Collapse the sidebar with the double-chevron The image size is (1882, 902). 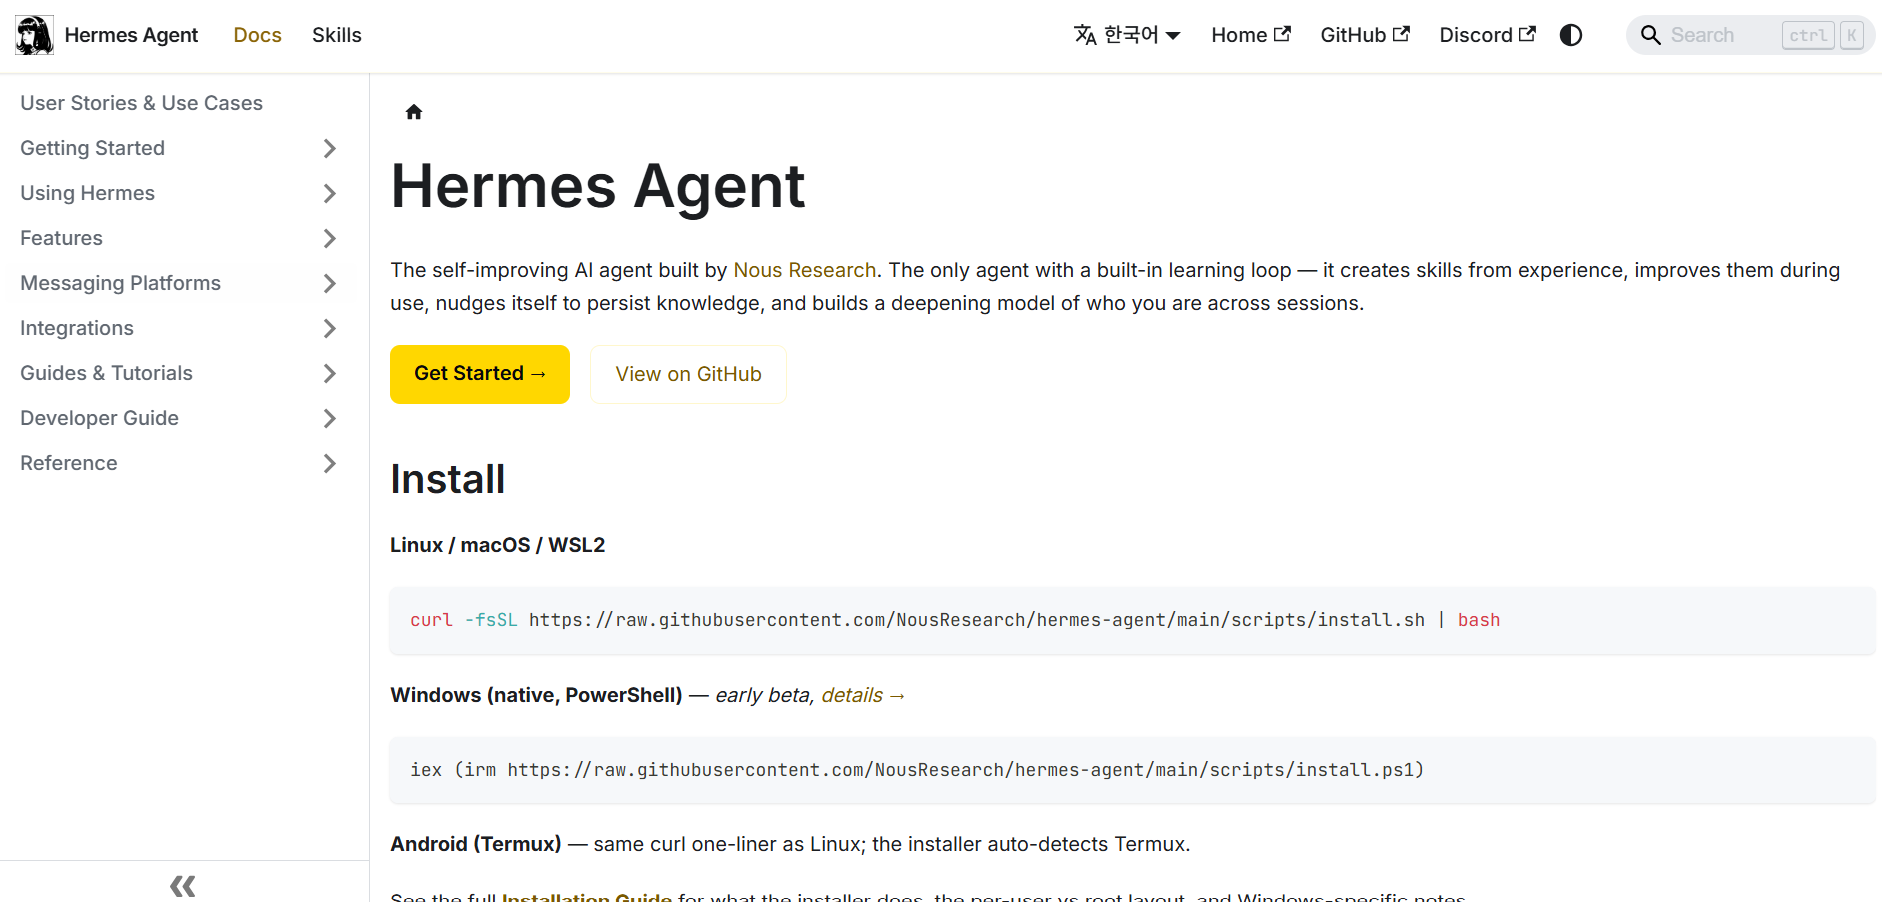[x=183, y=885]
